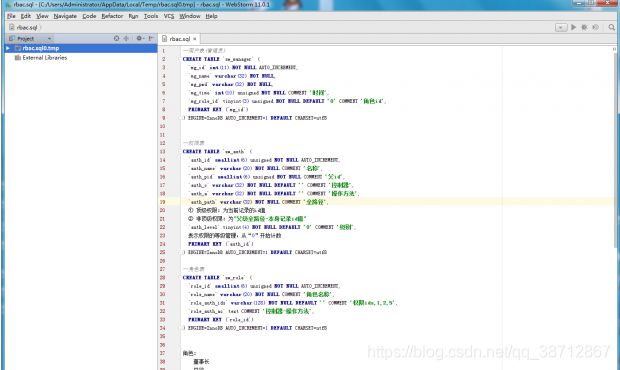This screenshot has width=620, height=370.
Task: Switch to the rbac.sql editor tab
Action: point(180,39)
